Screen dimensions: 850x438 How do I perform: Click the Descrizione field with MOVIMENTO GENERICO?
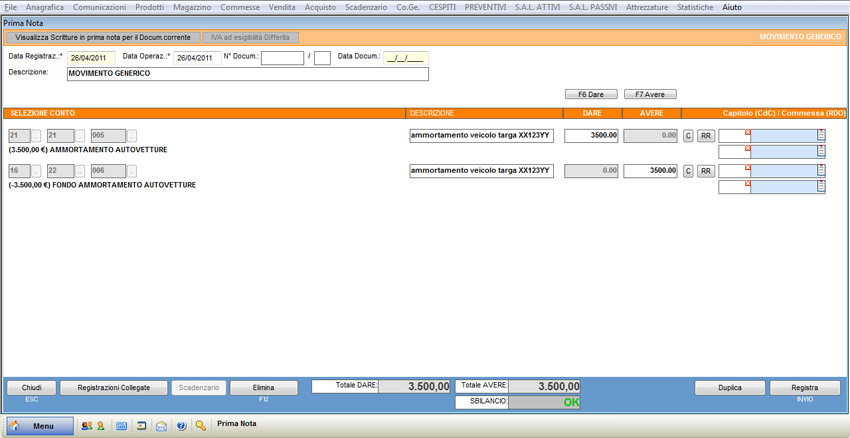click(247, 73)
